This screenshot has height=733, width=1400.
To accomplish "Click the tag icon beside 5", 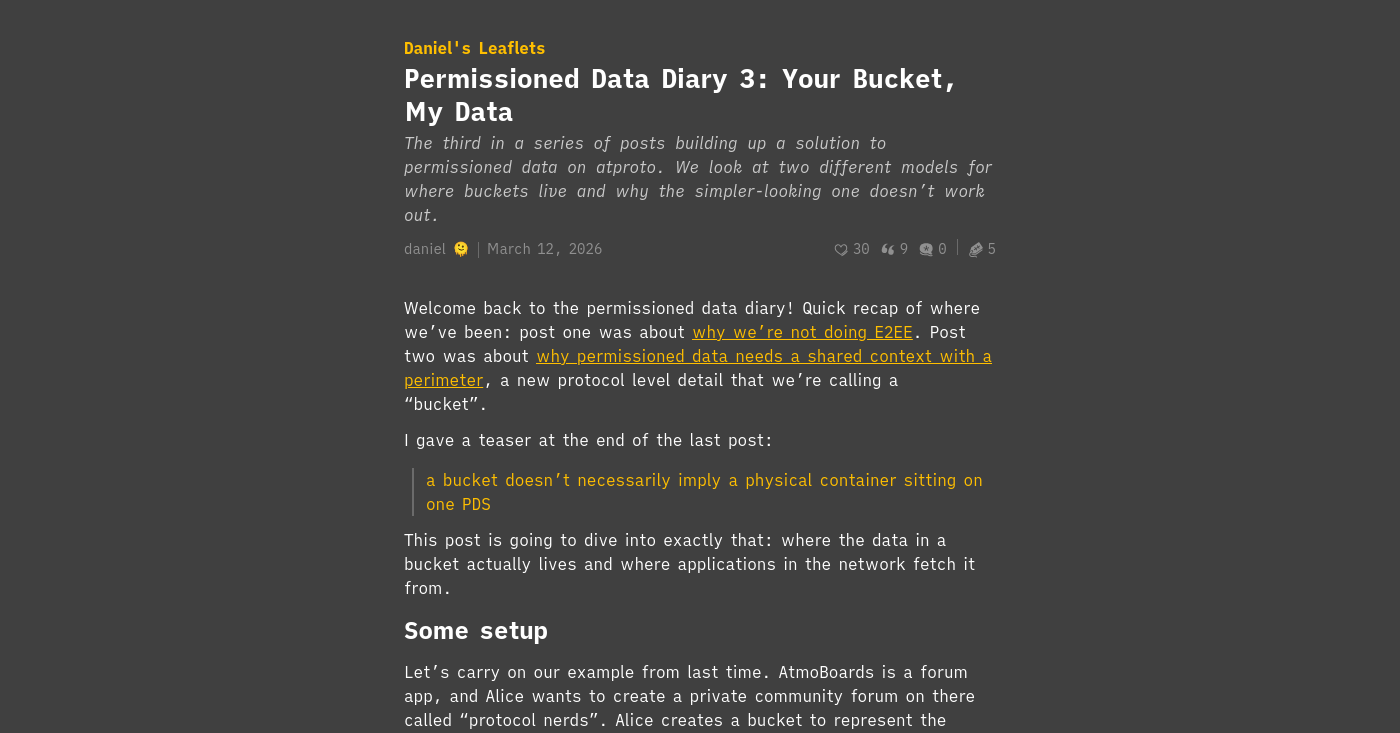I will pos(976,250).
